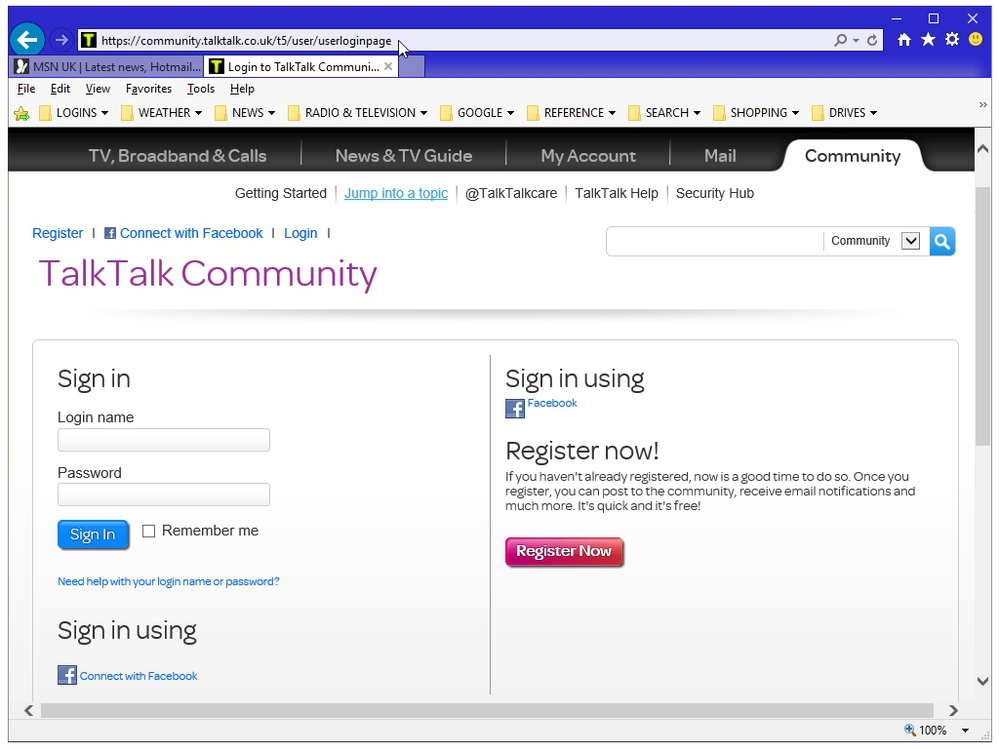999x749 pixels.
Task: Open the GOOGLE favorites folder dropdown
Action: point(477,113)
